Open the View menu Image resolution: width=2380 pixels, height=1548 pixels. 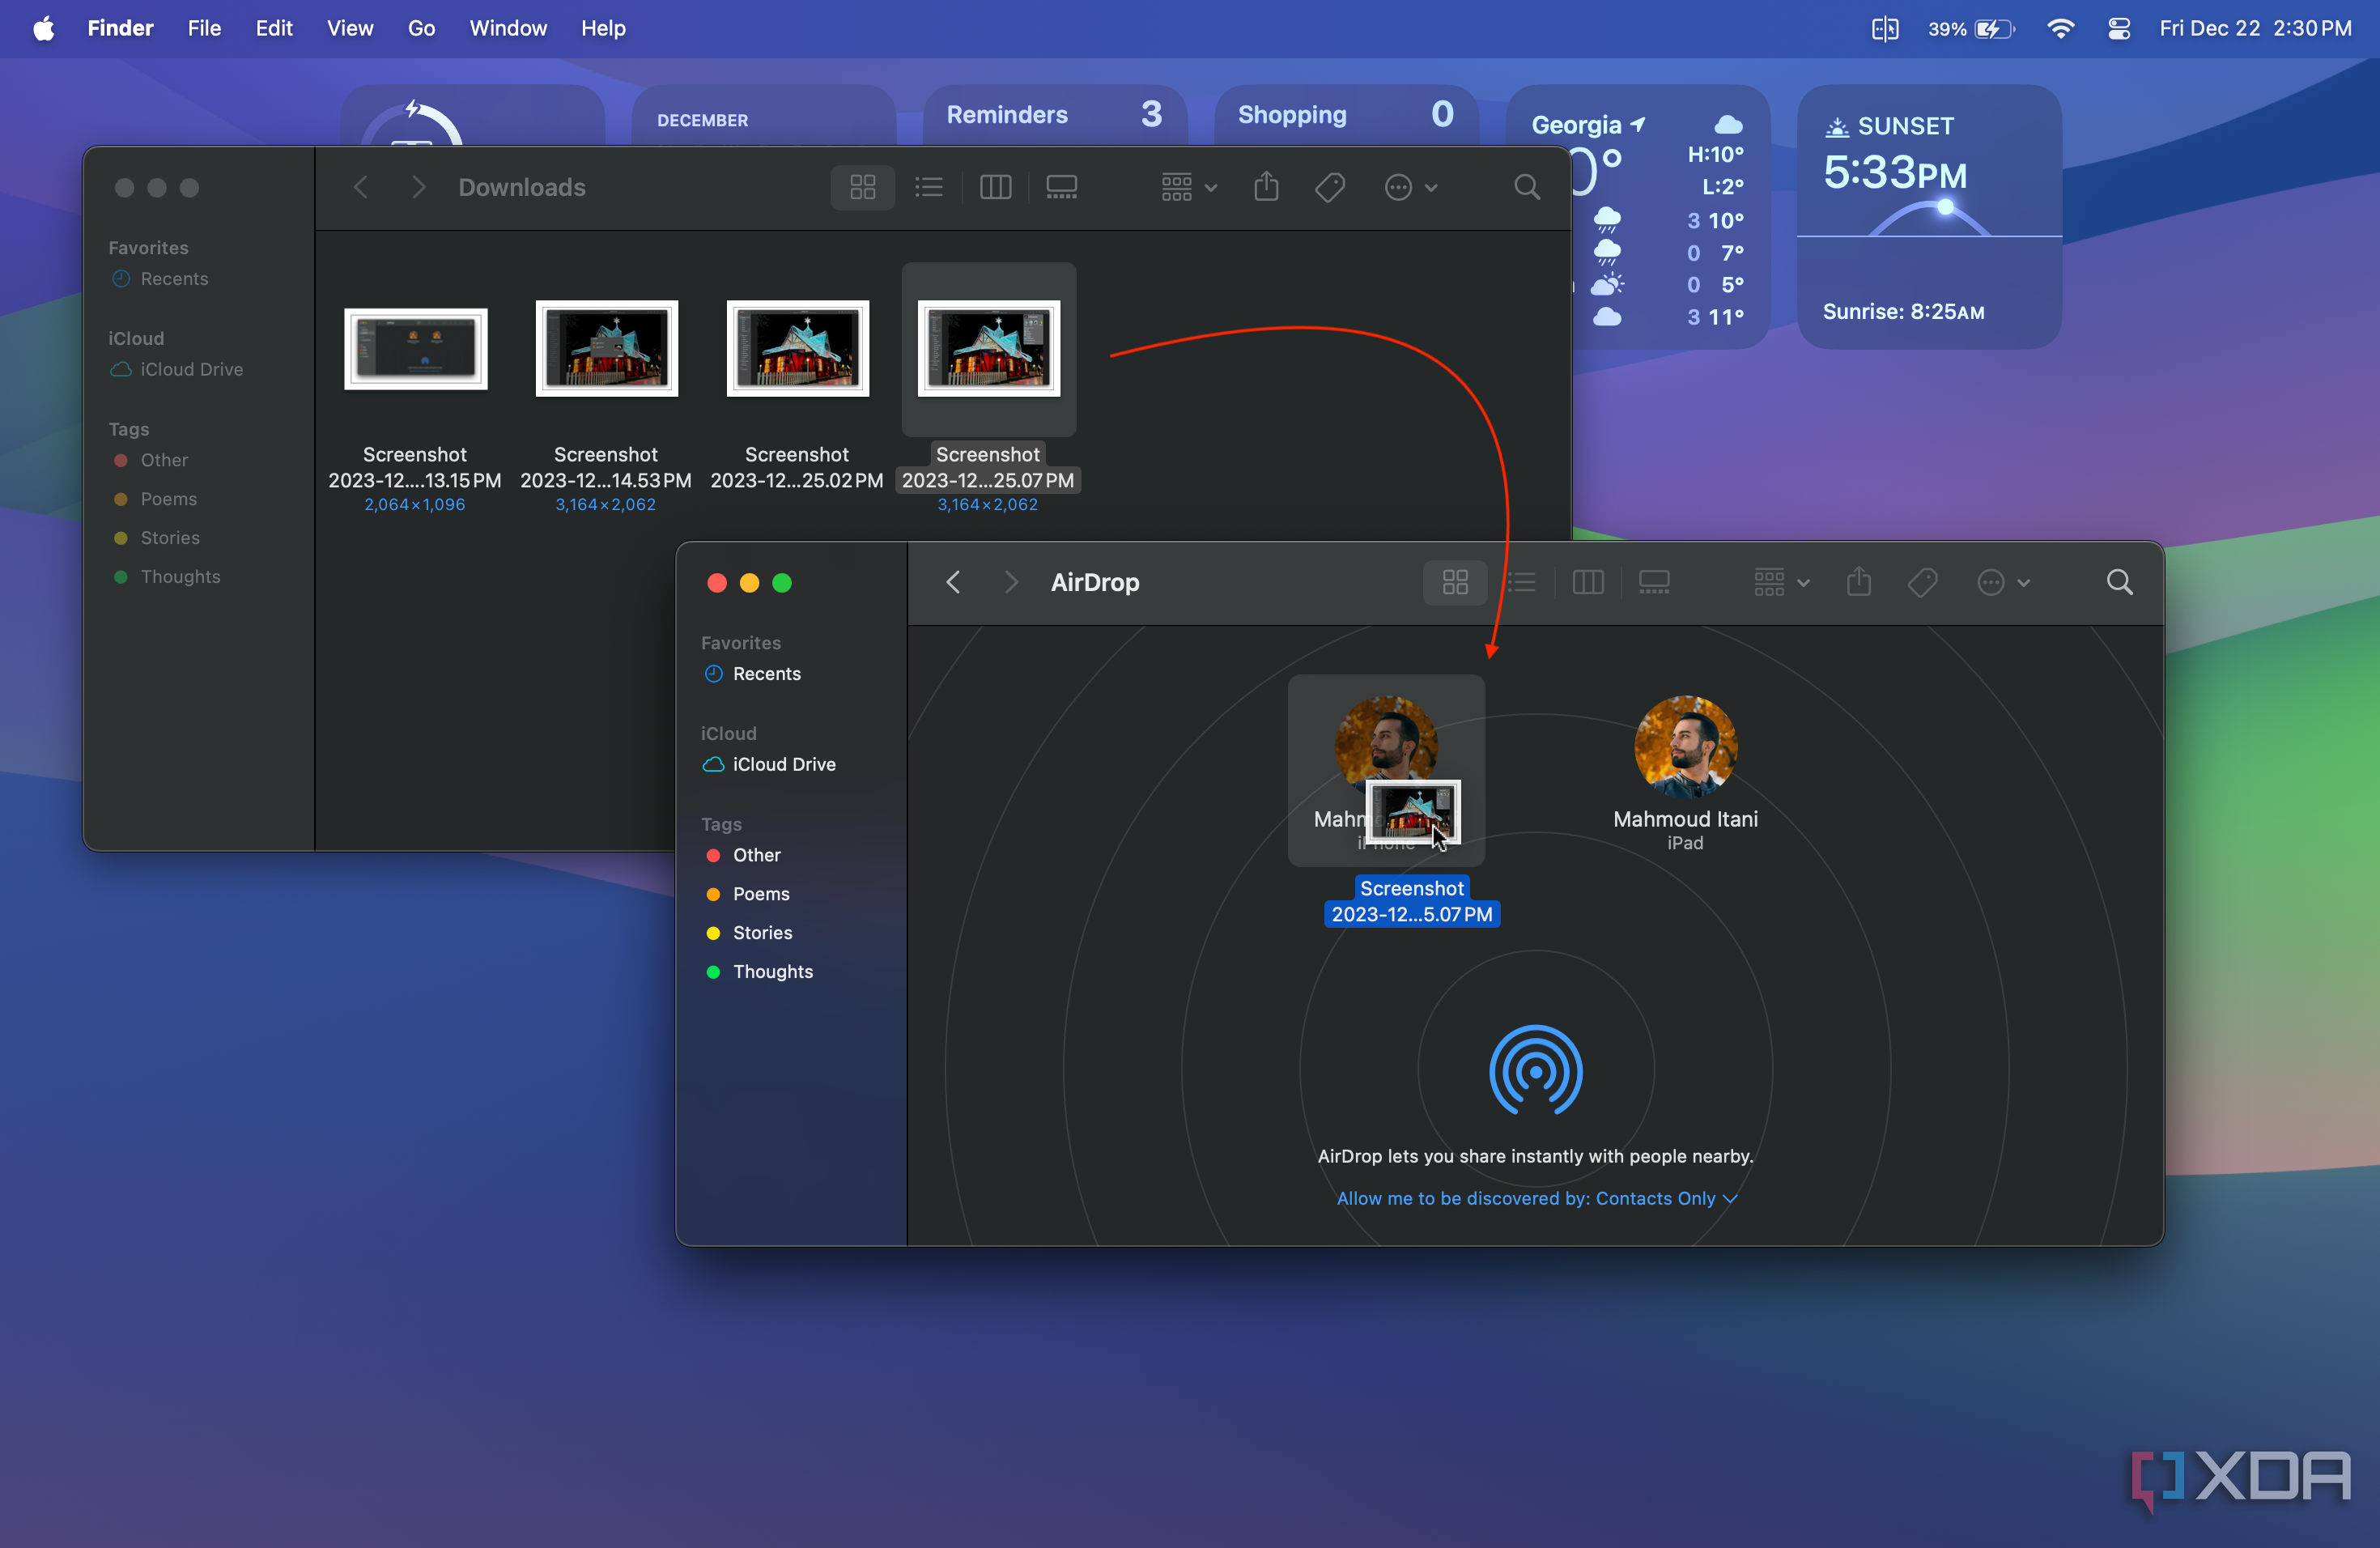349,28
